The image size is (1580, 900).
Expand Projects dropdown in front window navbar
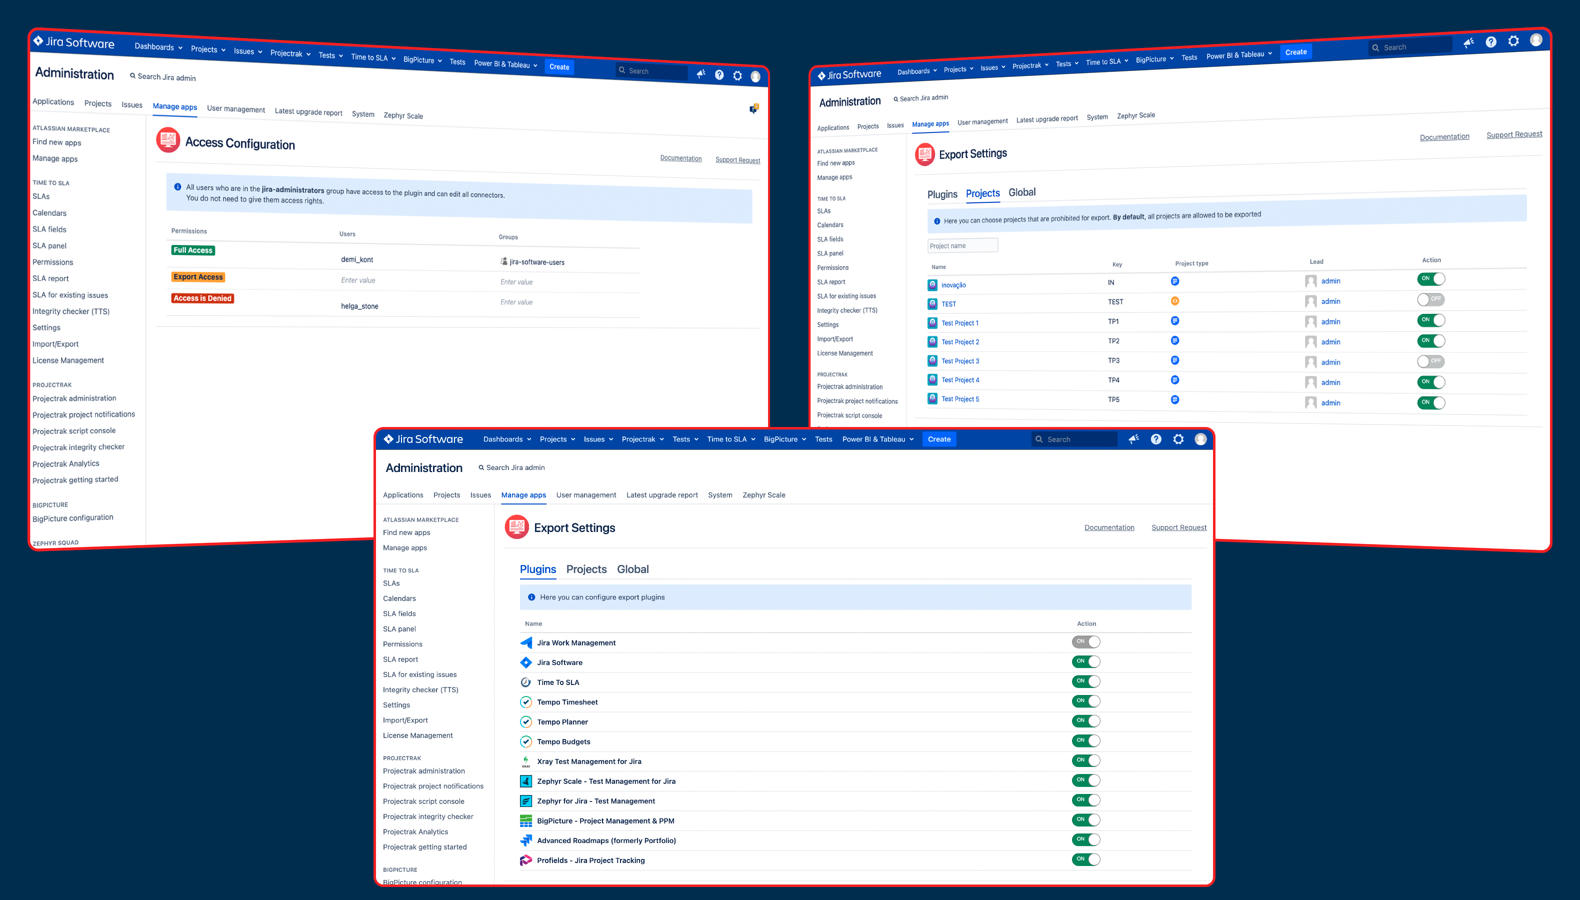click(x=557, y=439)
